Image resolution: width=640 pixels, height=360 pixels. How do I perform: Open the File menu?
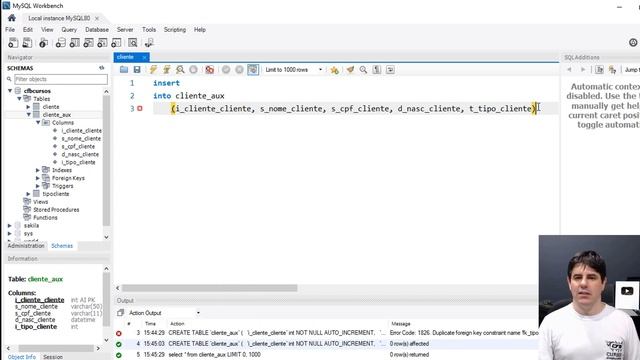coord(10,30)
